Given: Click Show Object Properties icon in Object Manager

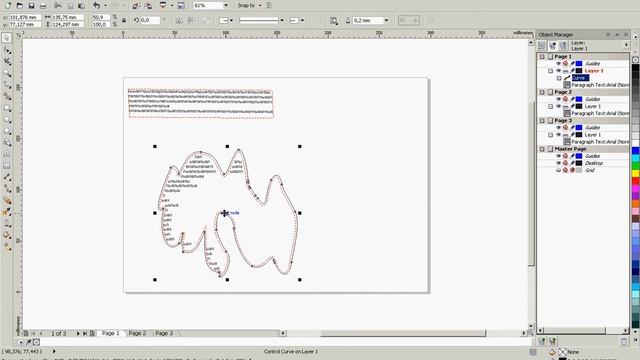Looking at the screenshot, I should pos(542,45).
